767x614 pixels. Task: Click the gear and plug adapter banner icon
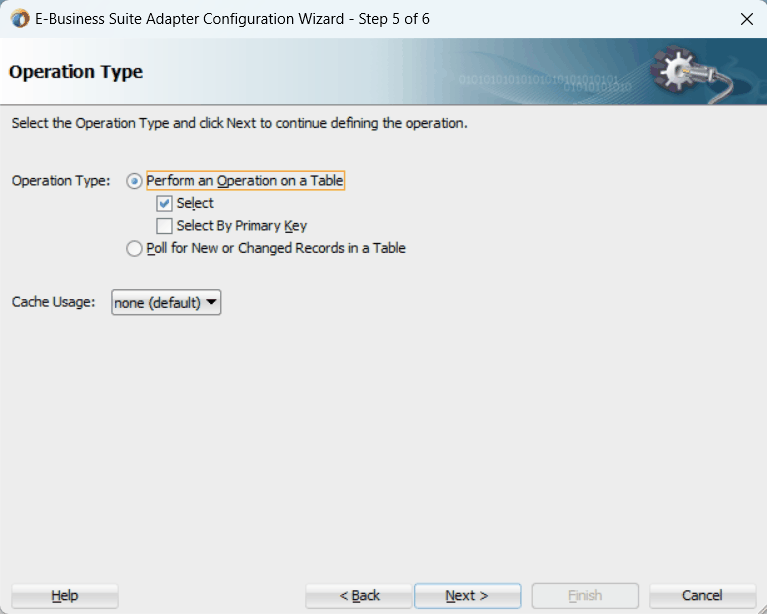690,73
